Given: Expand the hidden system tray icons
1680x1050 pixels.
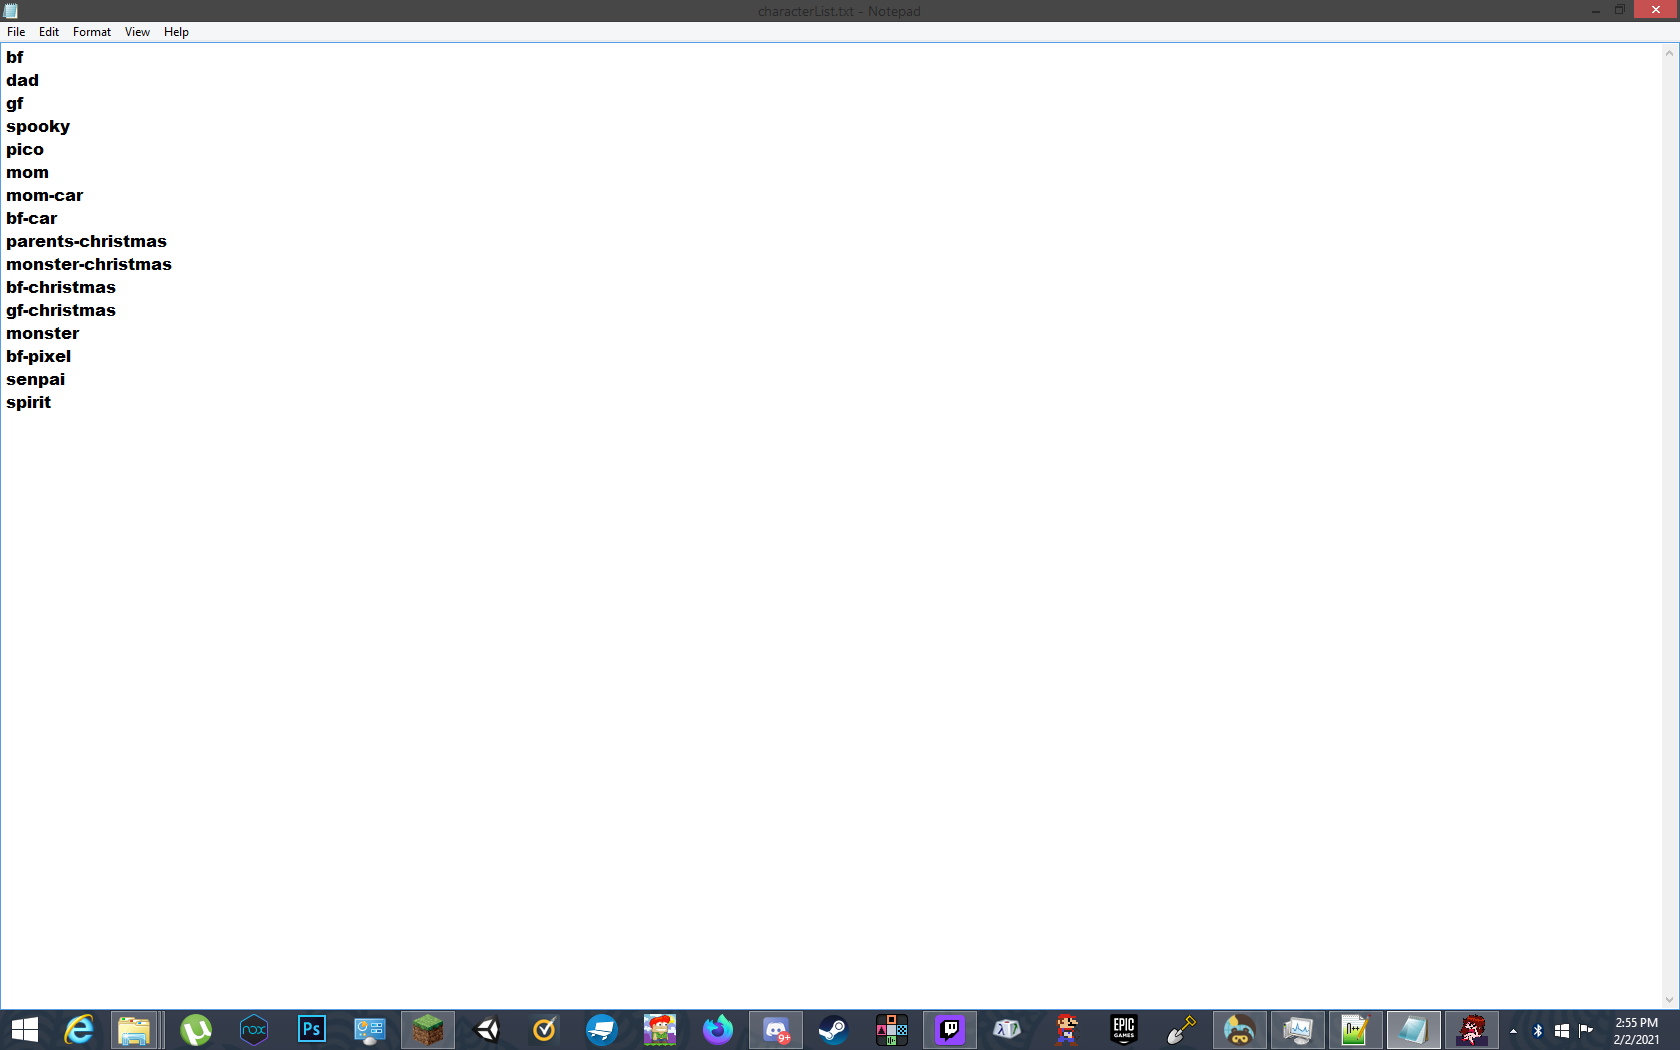Looking at the screenshot, I should point(1512,1030).
